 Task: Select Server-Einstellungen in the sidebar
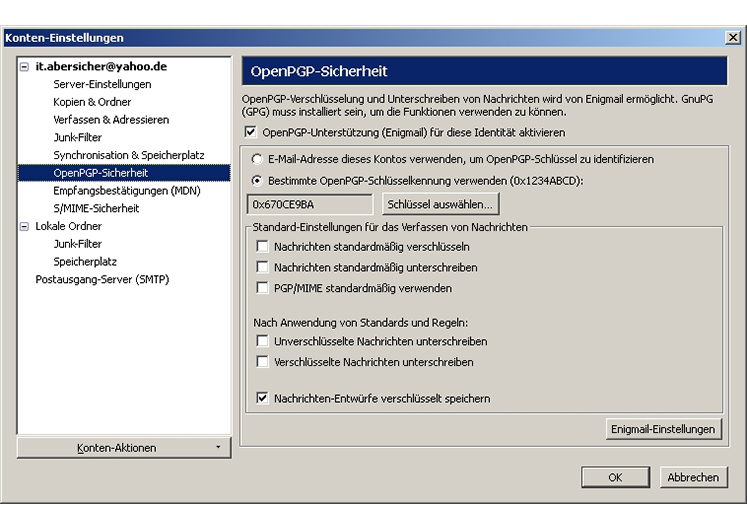tap(102, 84)
